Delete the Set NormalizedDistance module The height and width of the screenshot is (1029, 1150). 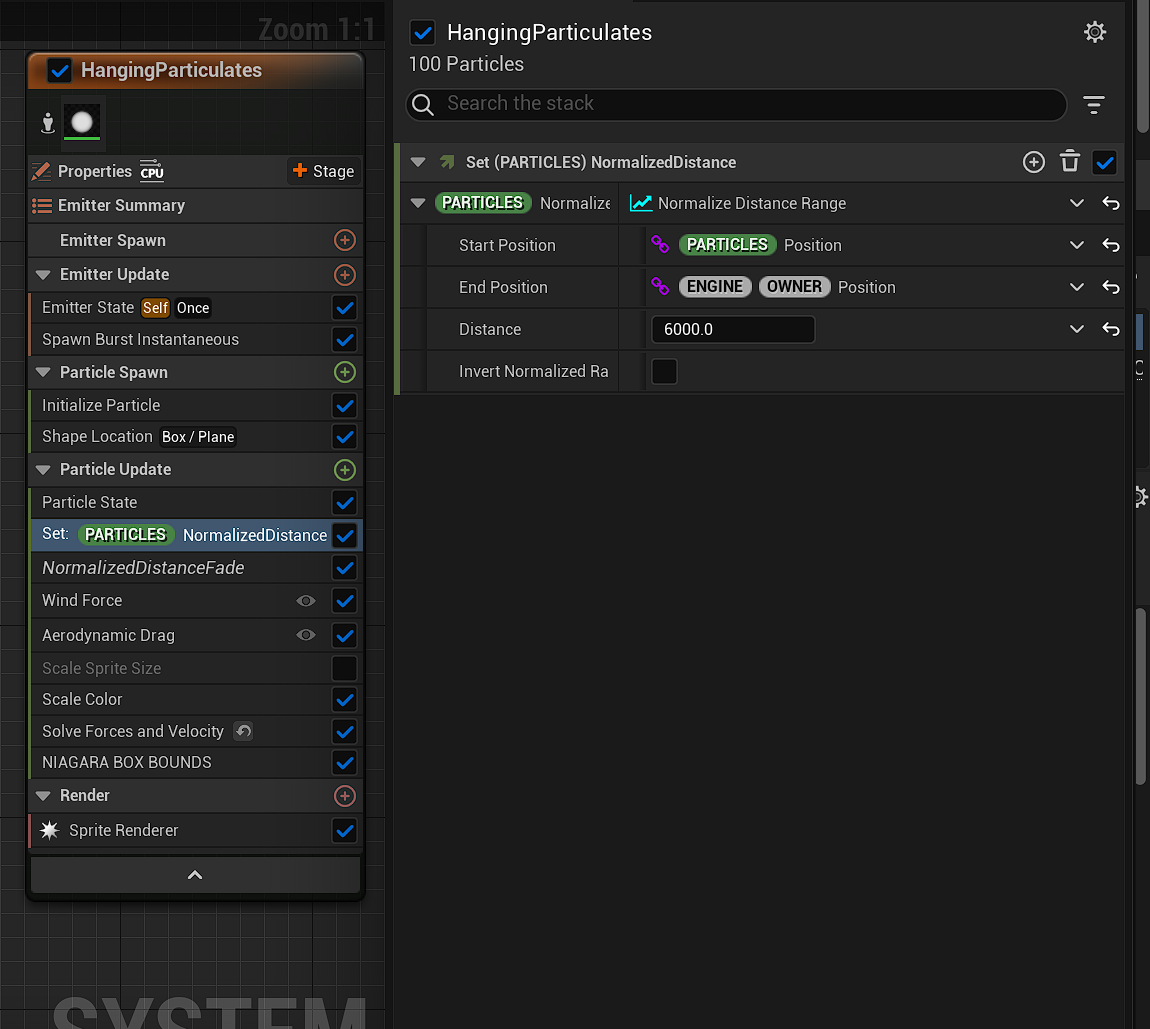click(1070, 161)
